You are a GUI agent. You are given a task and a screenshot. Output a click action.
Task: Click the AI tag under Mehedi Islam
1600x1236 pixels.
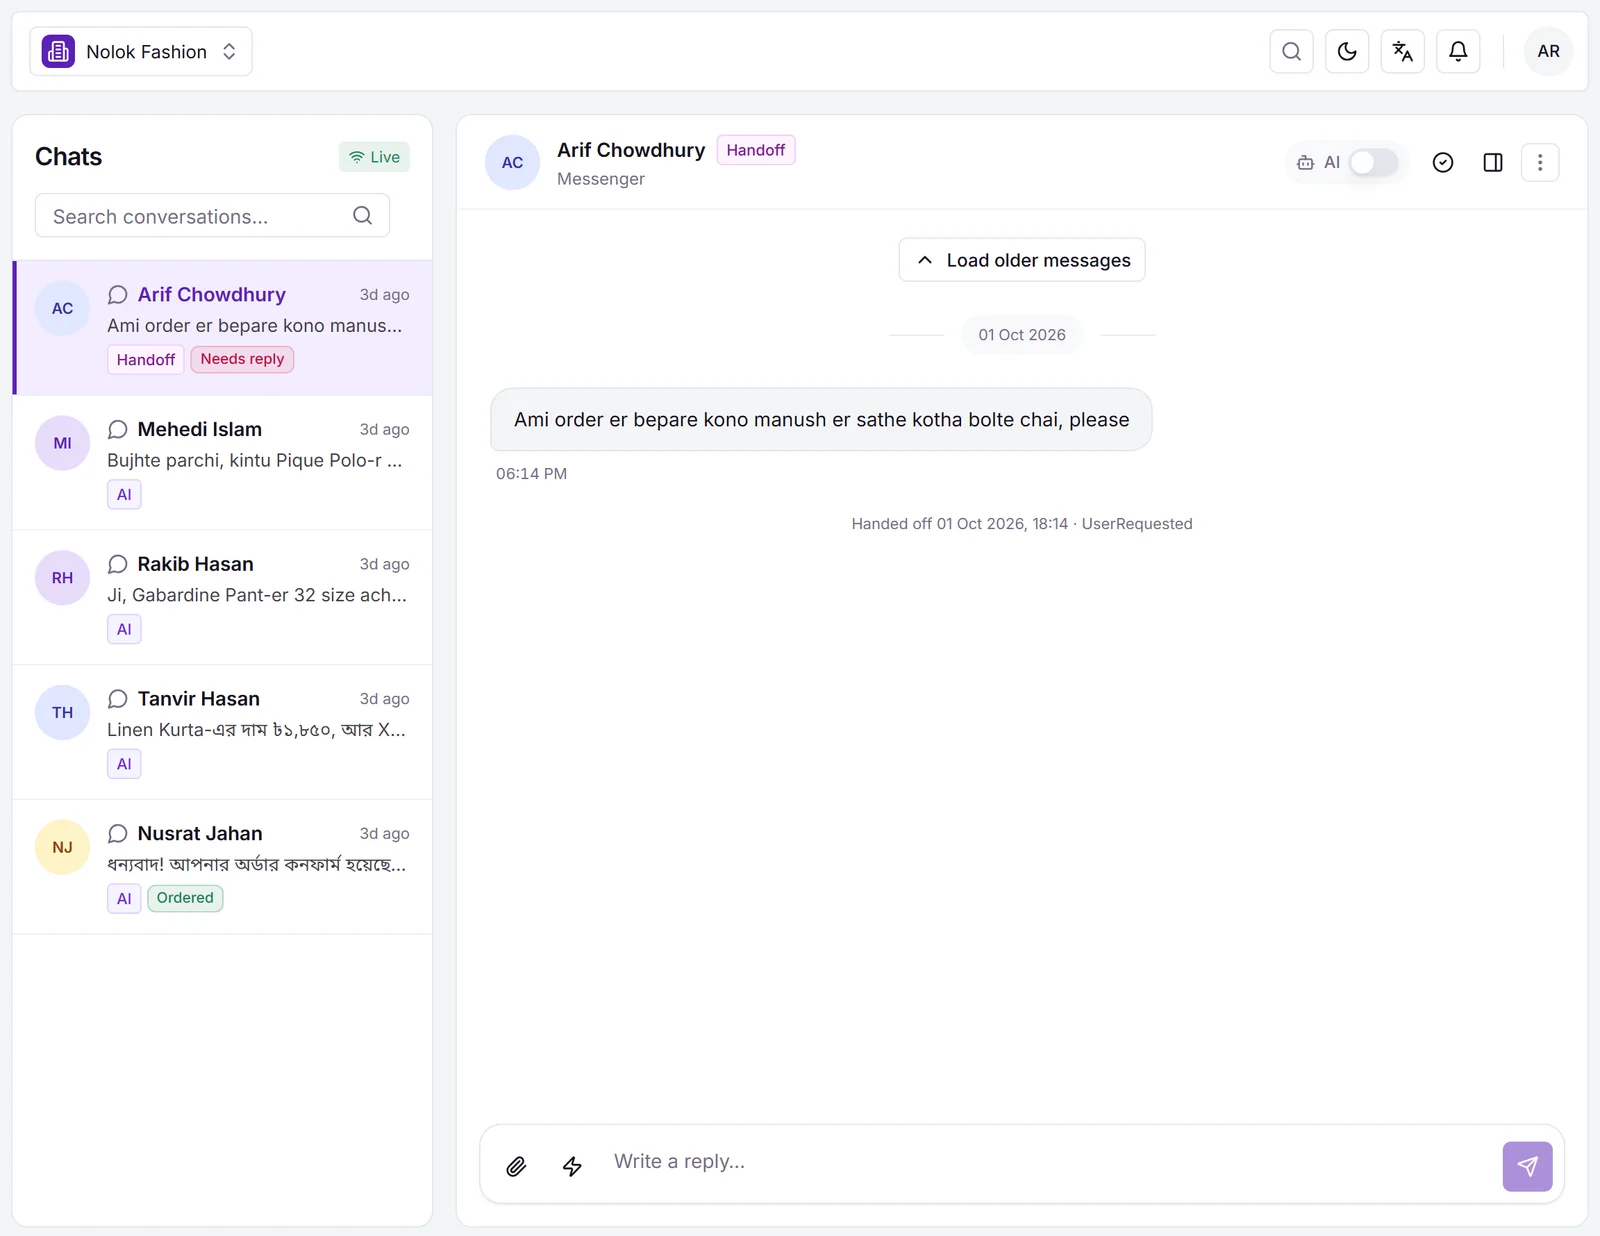[x=124, y=494]
